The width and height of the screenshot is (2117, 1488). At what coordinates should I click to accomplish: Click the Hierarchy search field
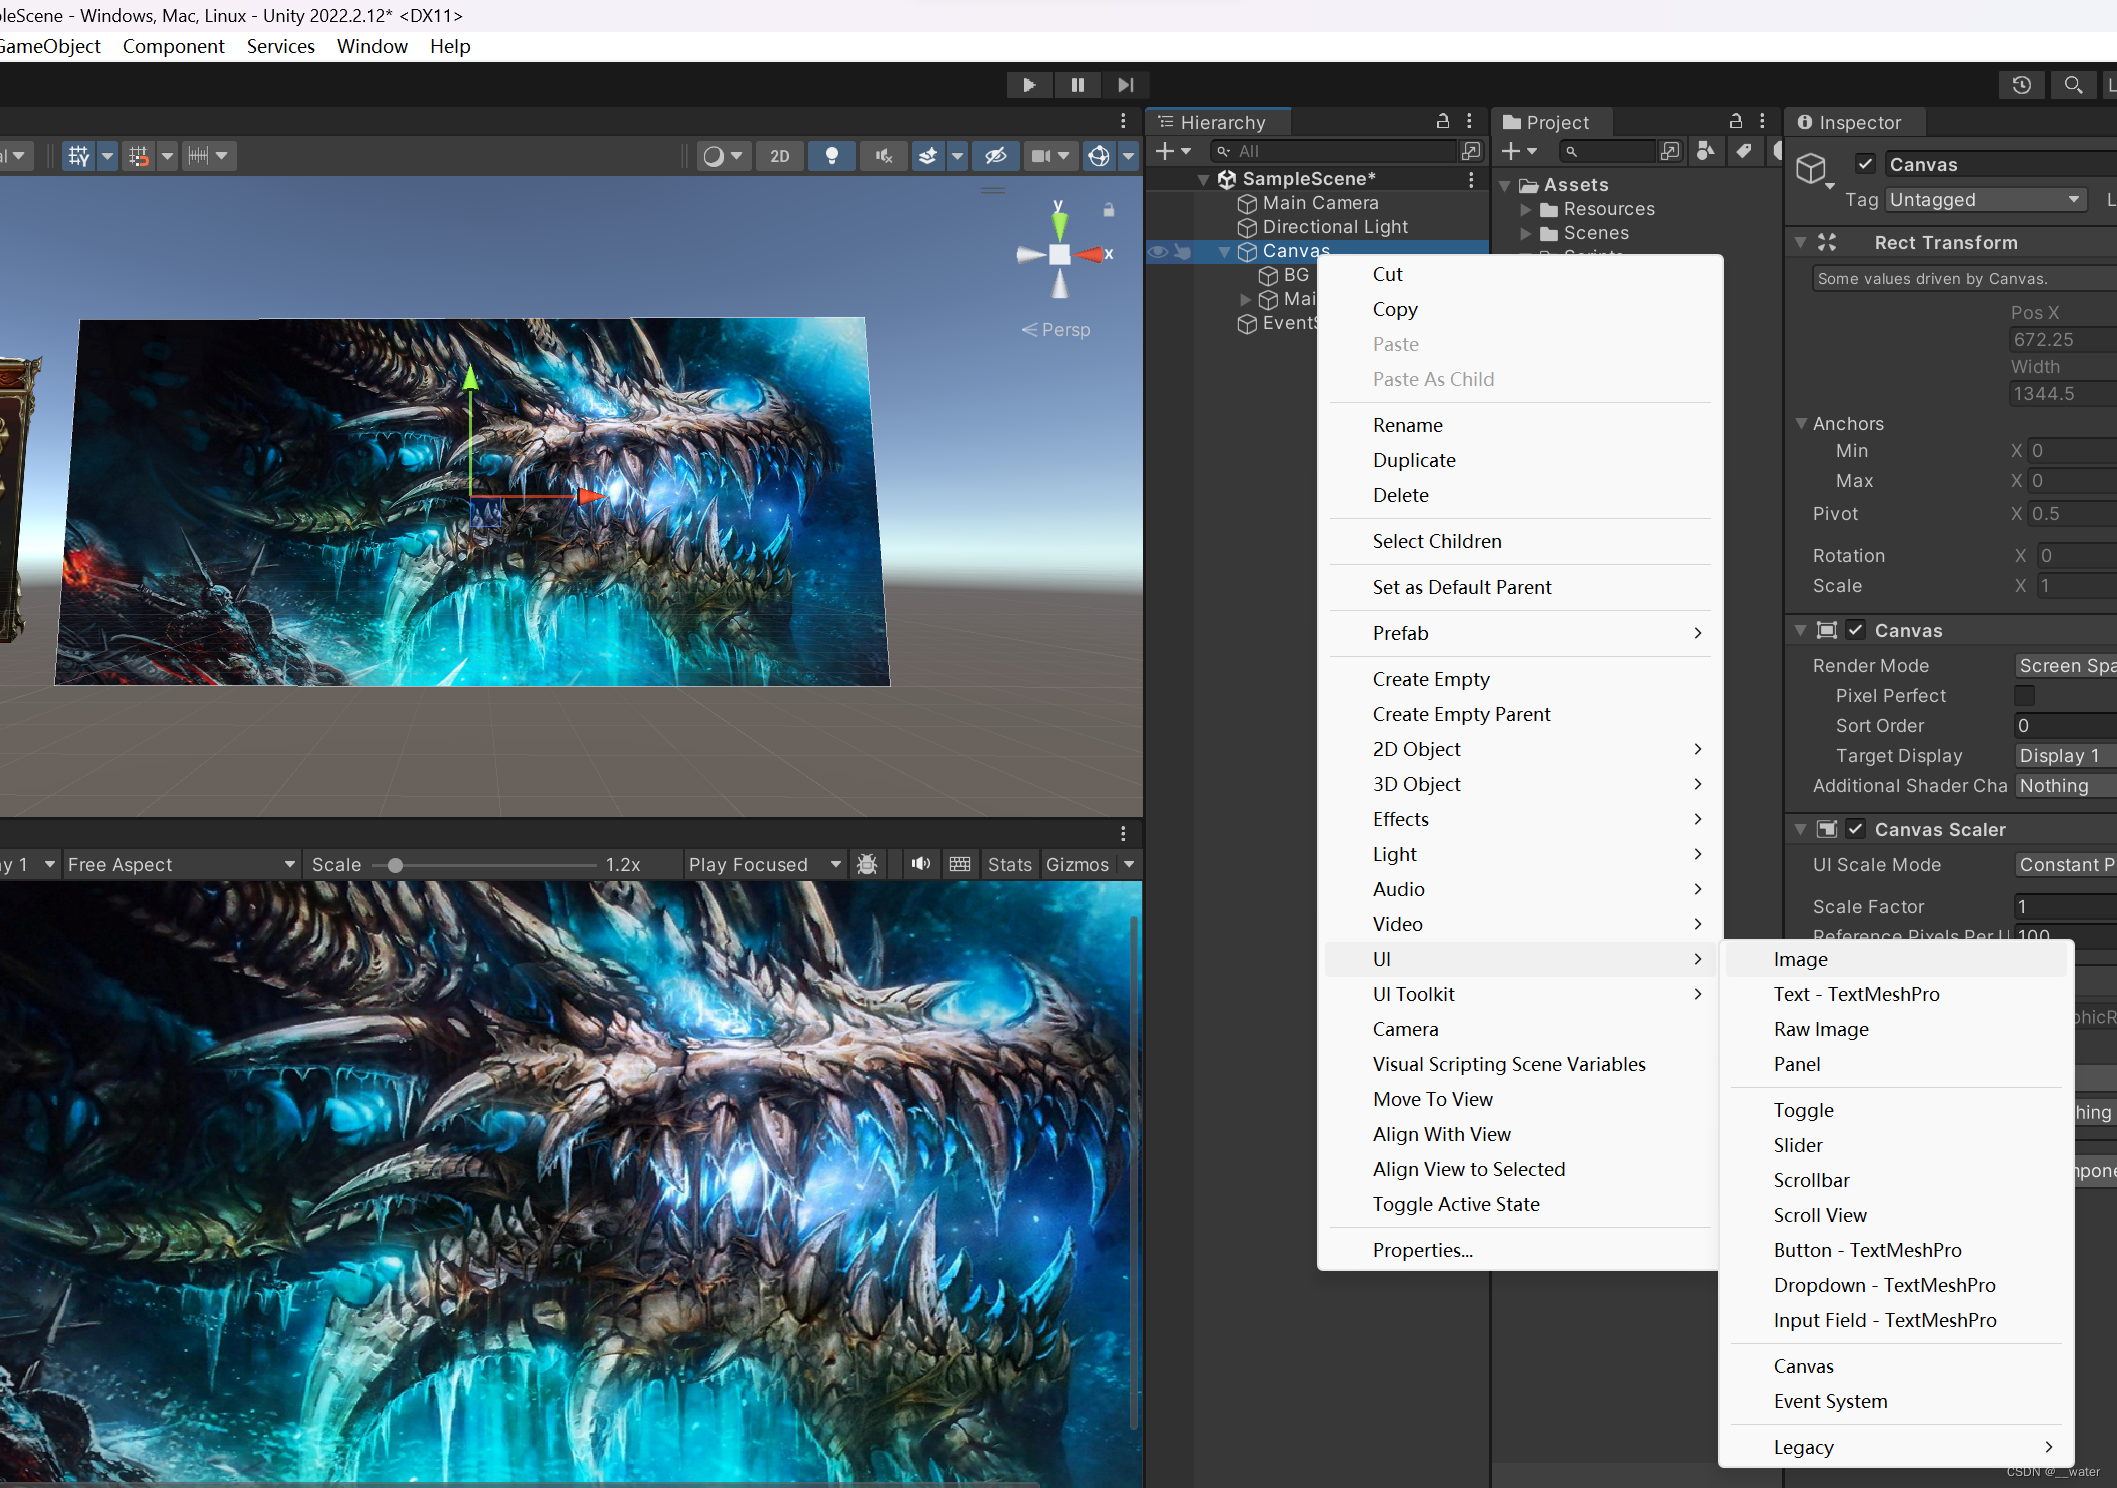click(1332, 151)
